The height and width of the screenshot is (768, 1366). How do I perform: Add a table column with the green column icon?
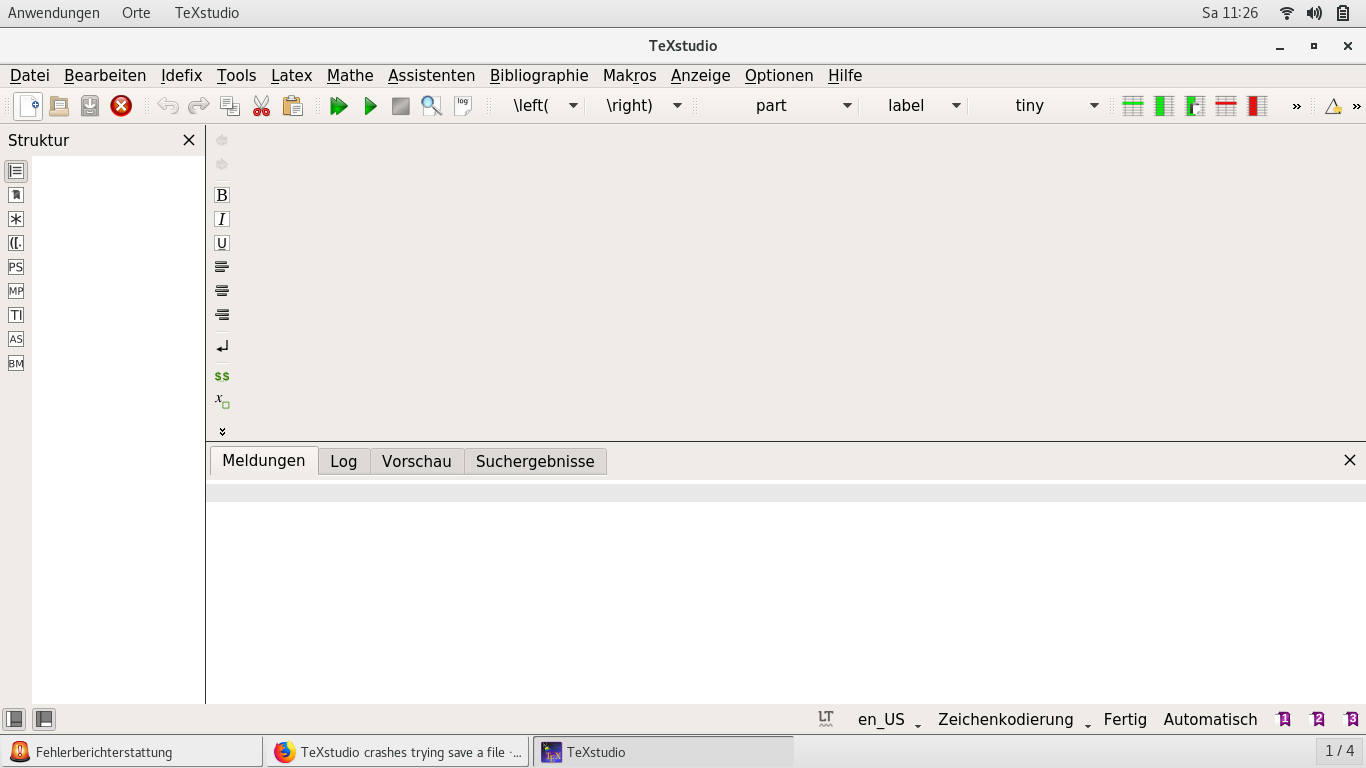[x=1164, y=105]
